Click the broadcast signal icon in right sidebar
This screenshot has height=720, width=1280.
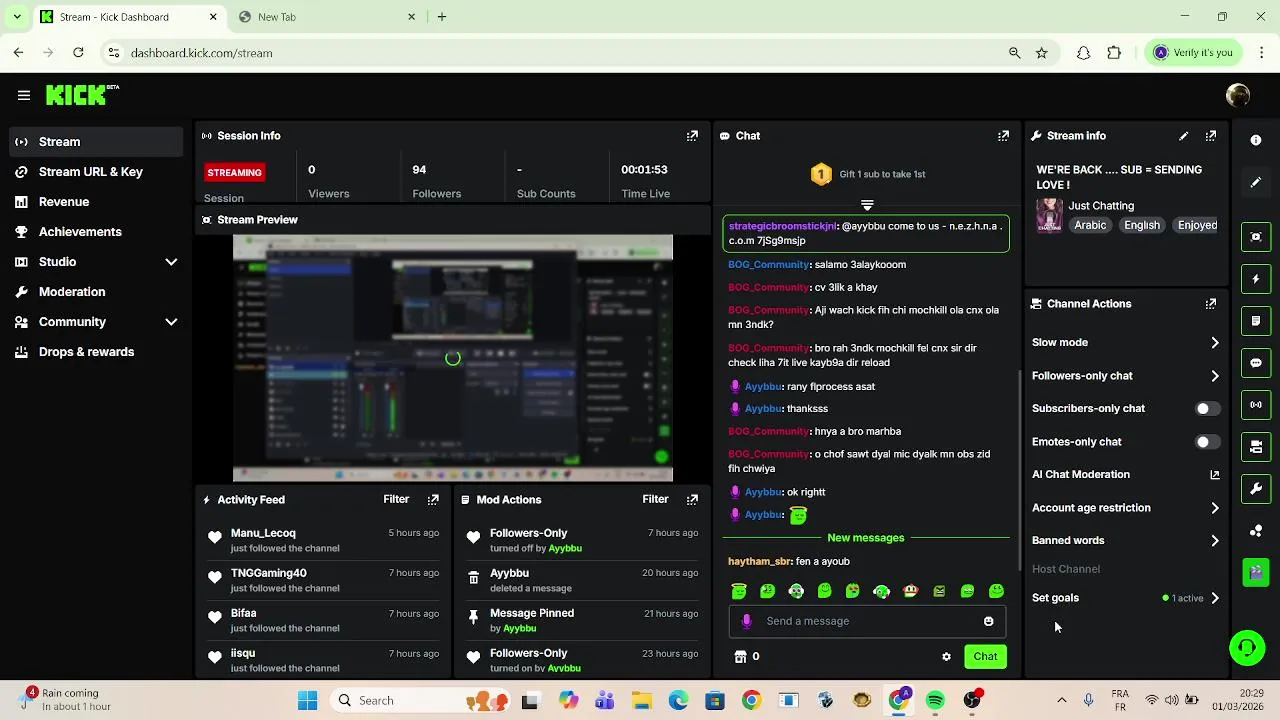click(x=1256, y=405)
